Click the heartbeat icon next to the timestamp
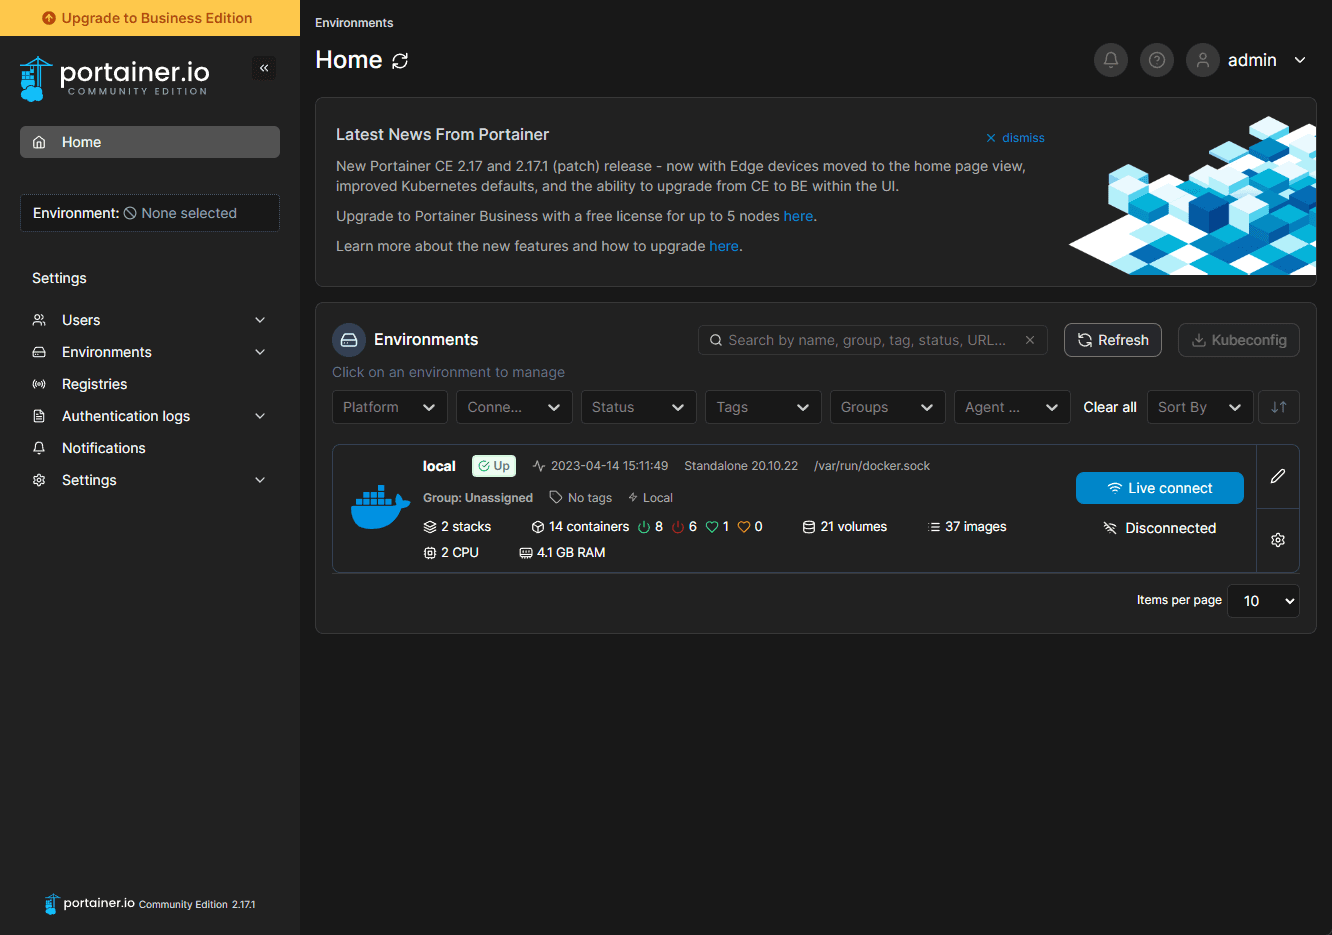The image size is (1332, 935). [539, 466]
